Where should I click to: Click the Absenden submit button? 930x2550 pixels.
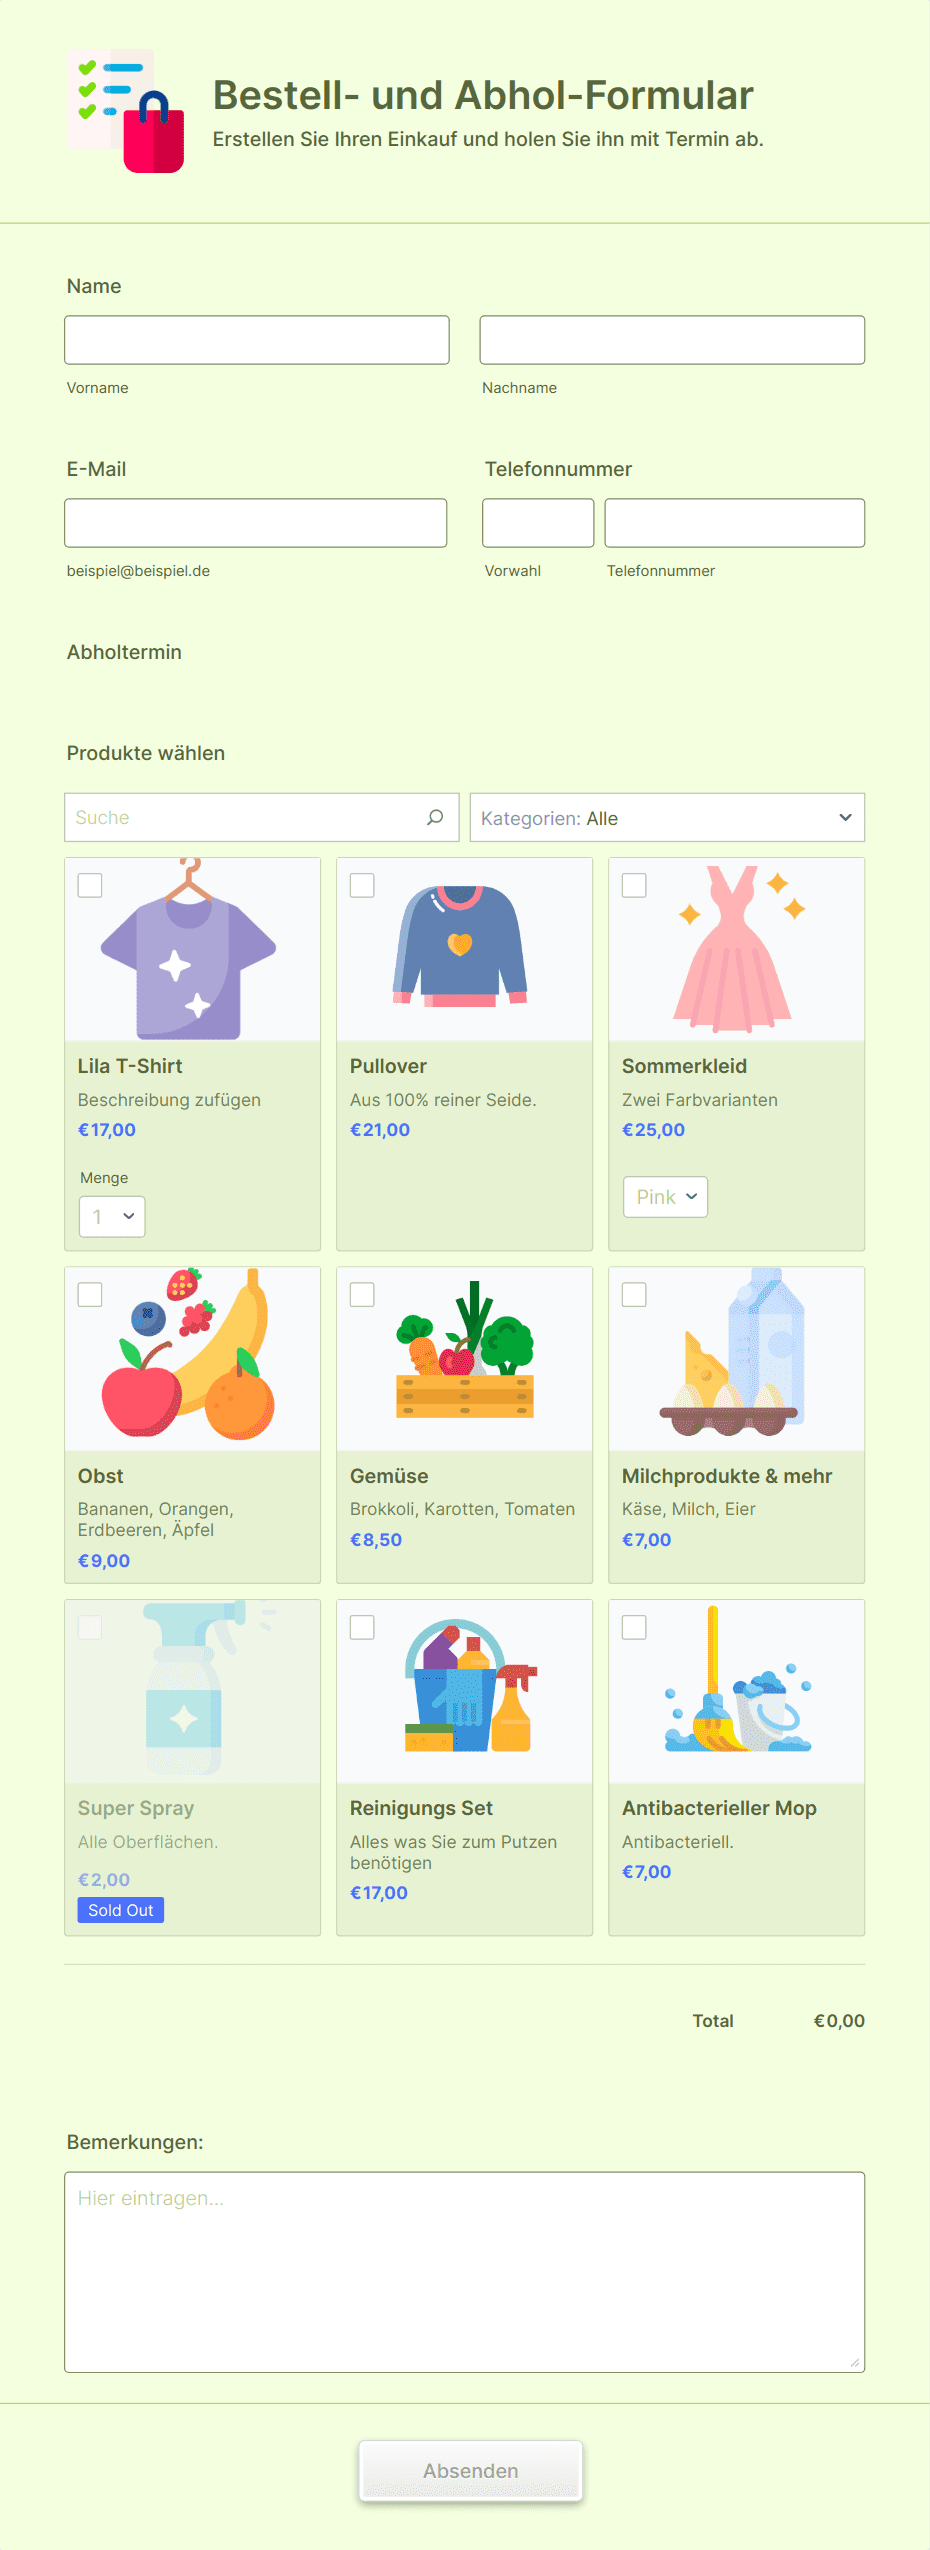pyautogui.click(x=471, y=2471)
